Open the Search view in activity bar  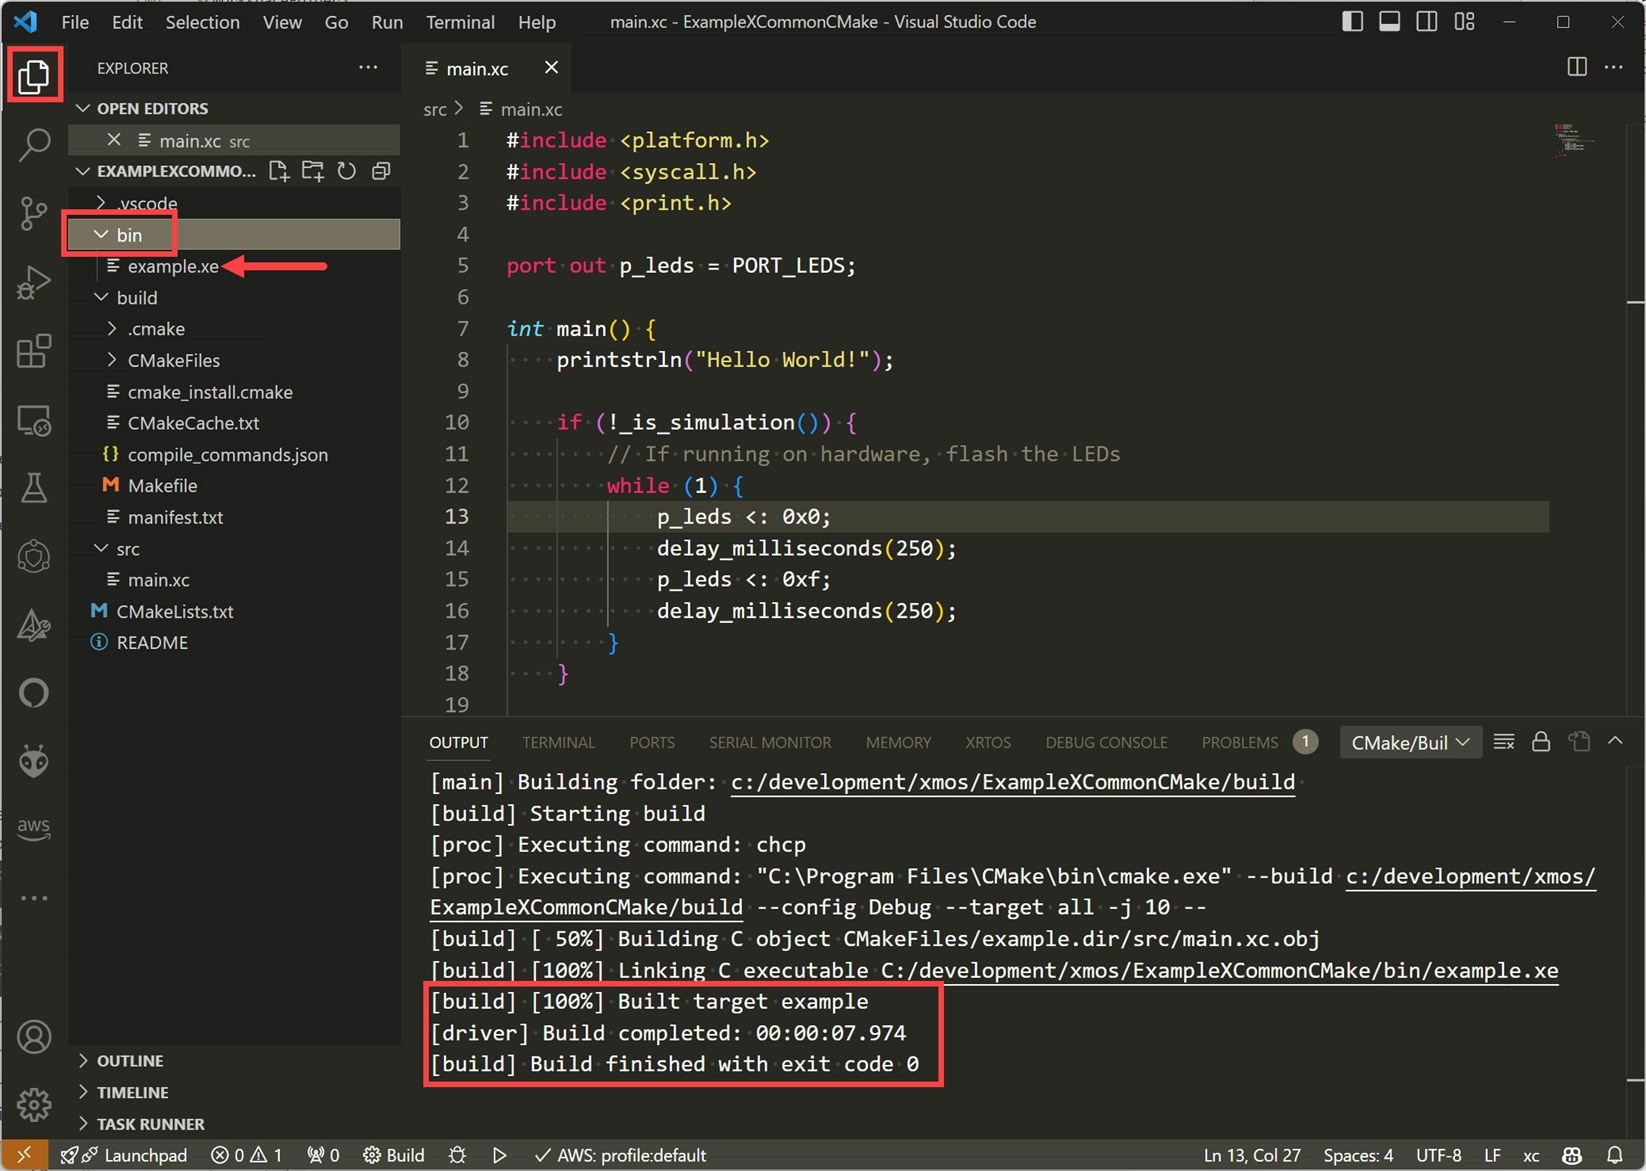pos(34,144)
